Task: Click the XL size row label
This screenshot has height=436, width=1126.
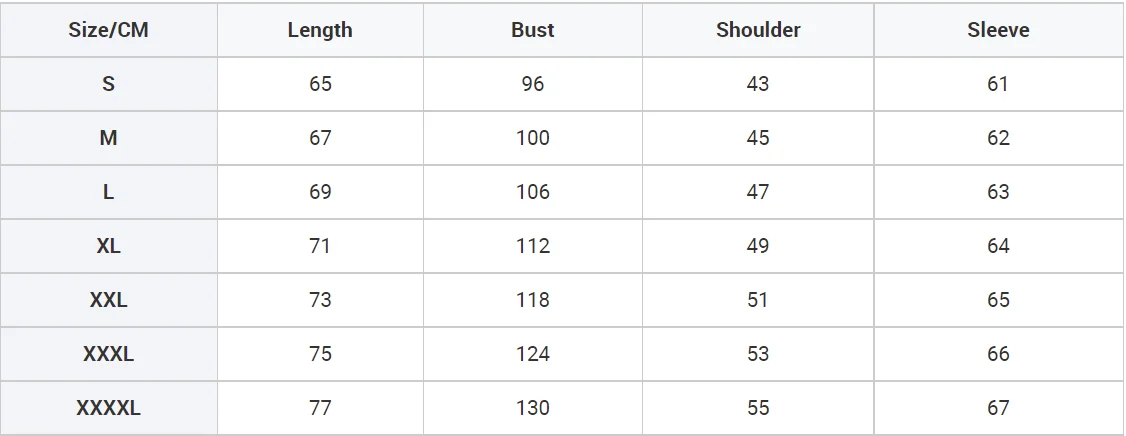Action: [108, 246]
